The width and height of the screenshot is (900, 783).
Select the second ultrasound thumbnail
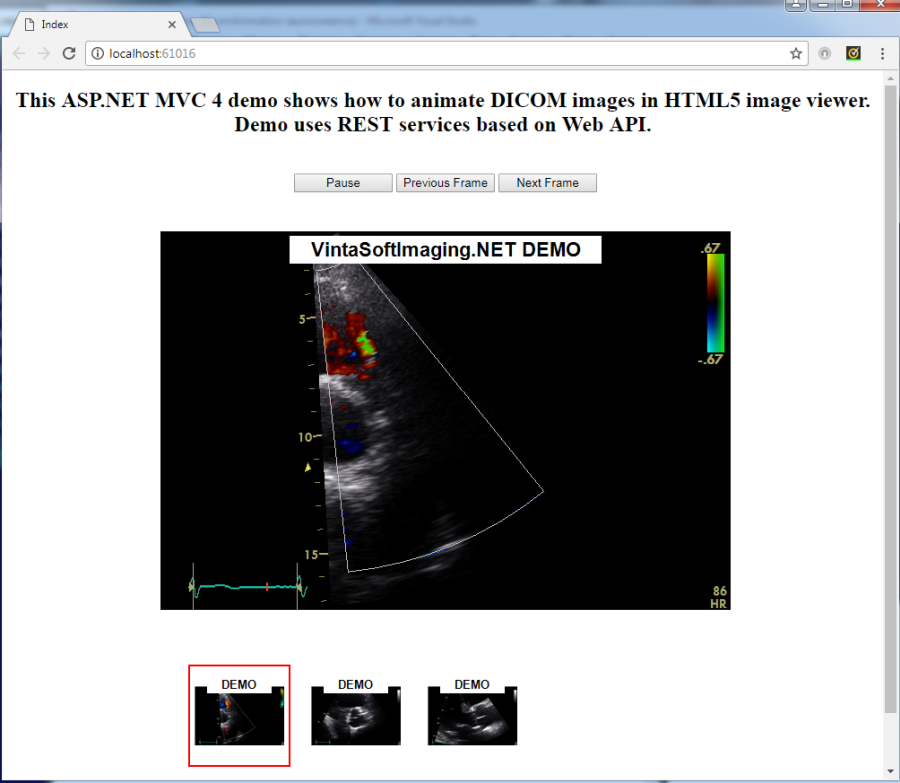356,715
